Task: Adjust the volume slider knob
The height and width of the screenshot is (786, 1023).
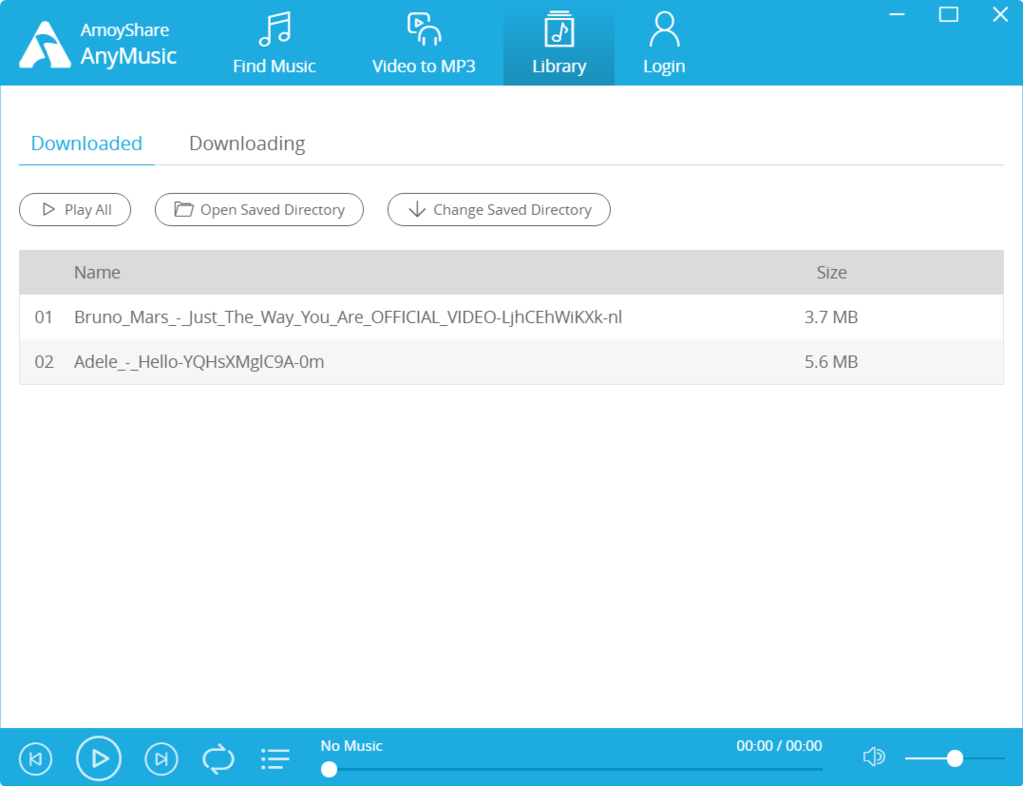Action: 955,758
